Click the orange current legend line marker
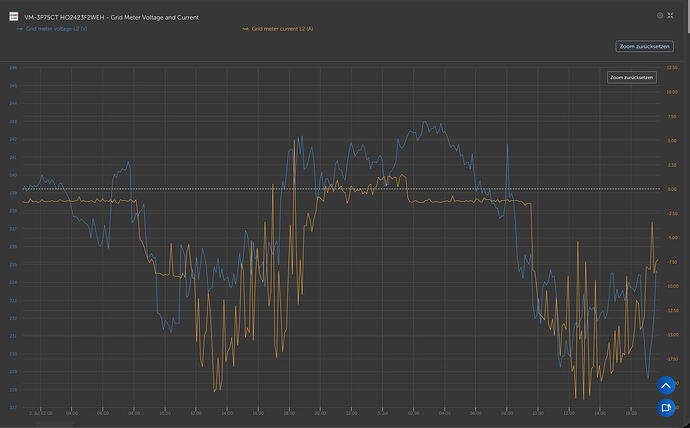This screenshot has height=428, width=690. [x=245, y=29]
